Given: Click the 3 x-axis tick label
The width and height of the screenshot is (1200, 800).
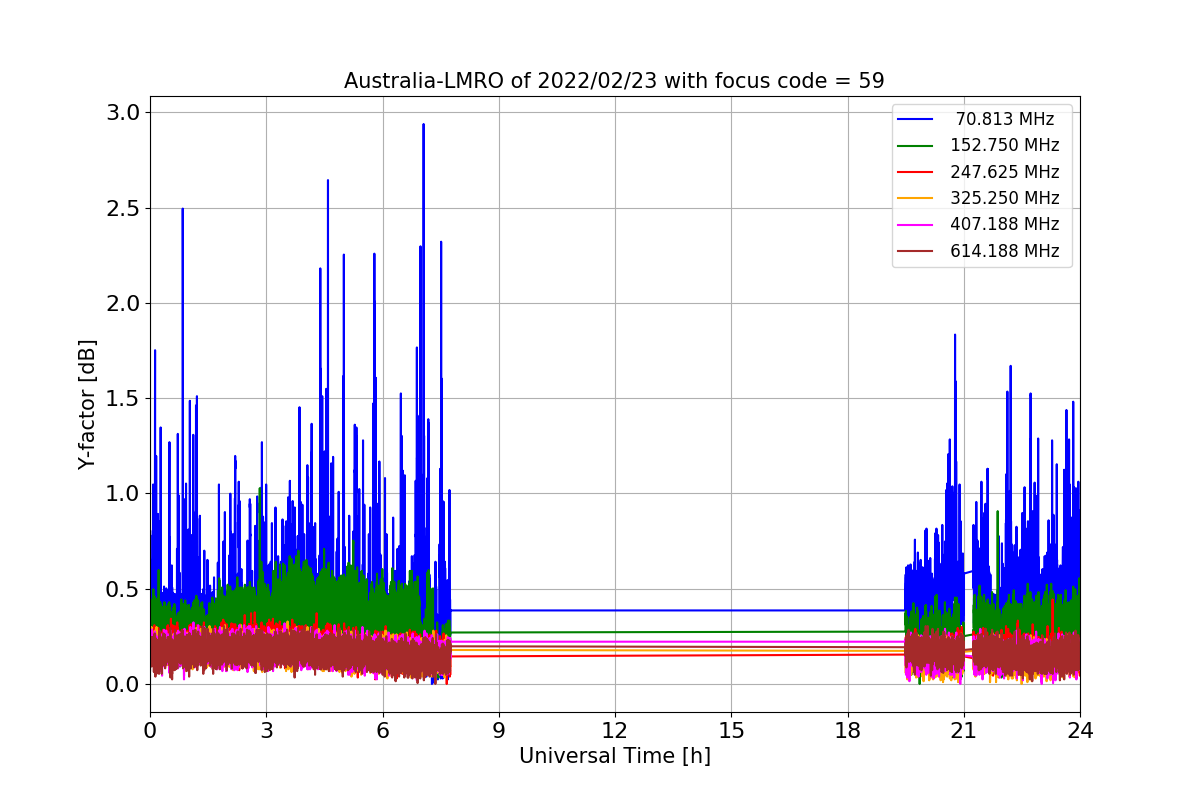Looking at the screenshot, I should tap(266, 731).
